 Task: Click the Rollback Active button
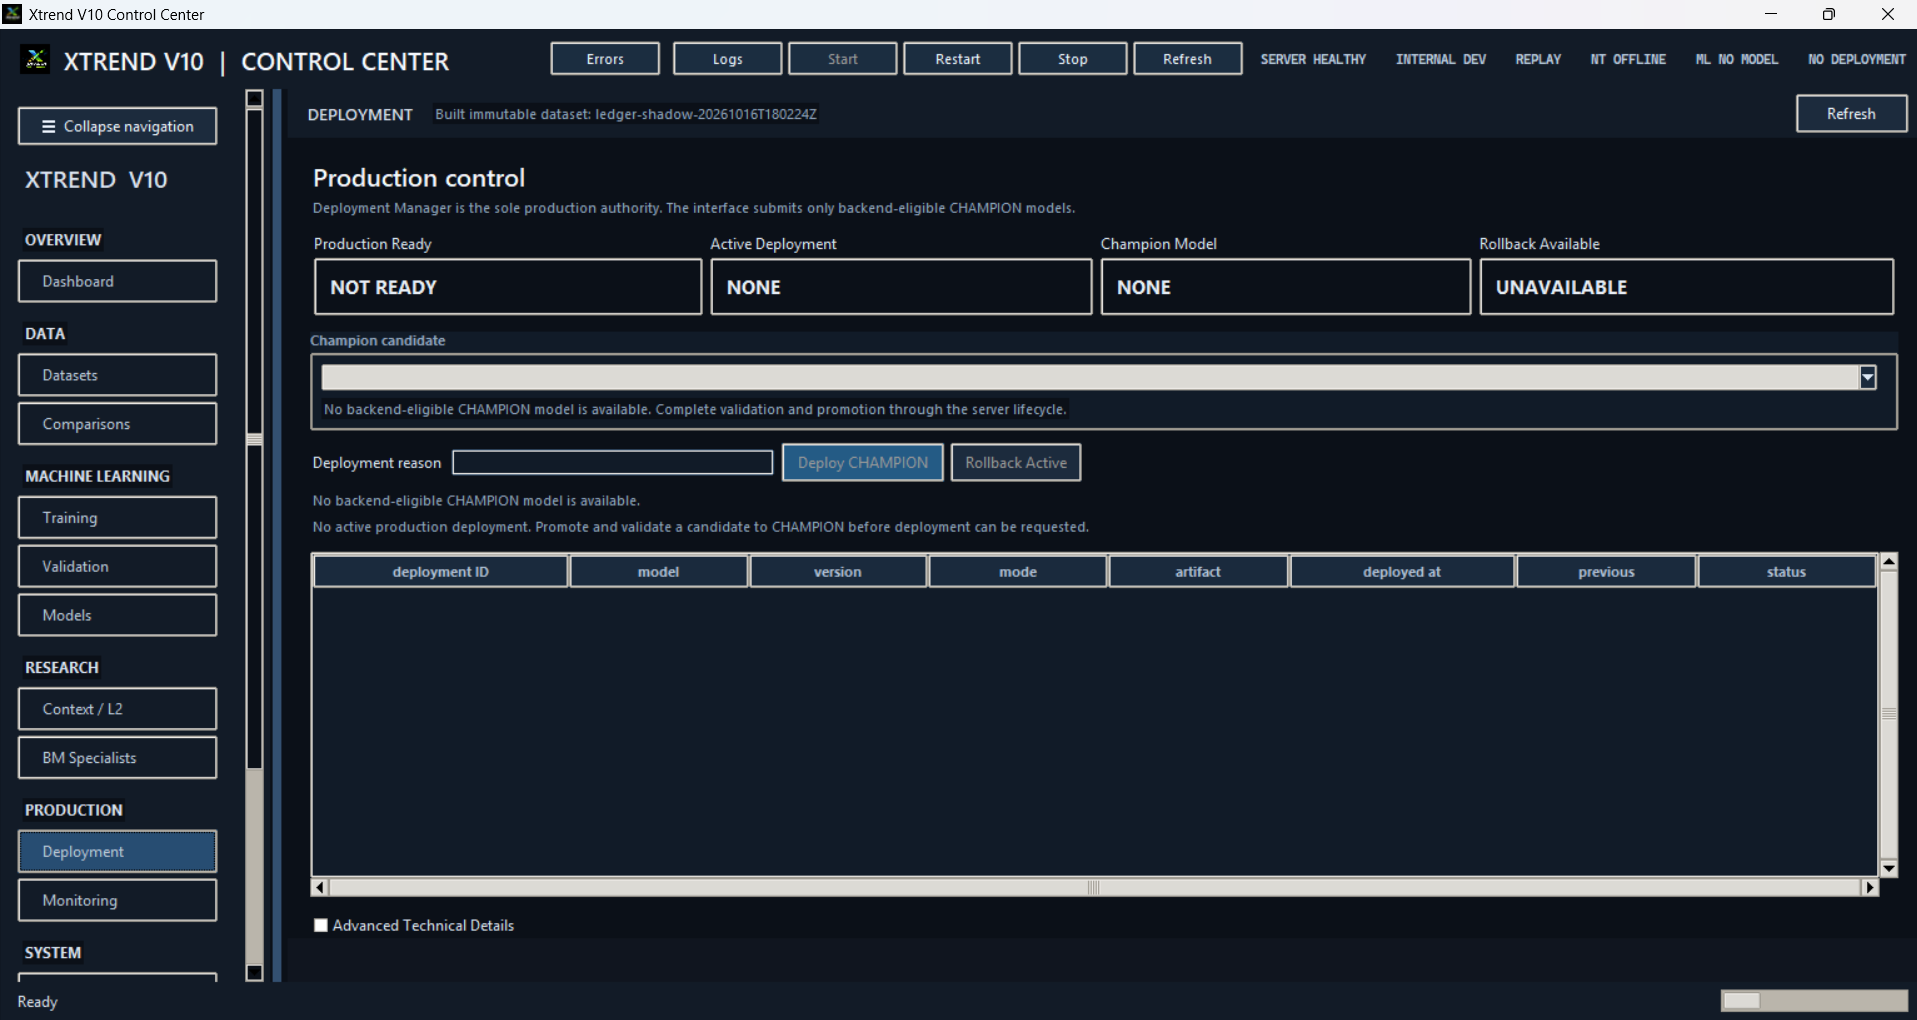(1015, 462)
